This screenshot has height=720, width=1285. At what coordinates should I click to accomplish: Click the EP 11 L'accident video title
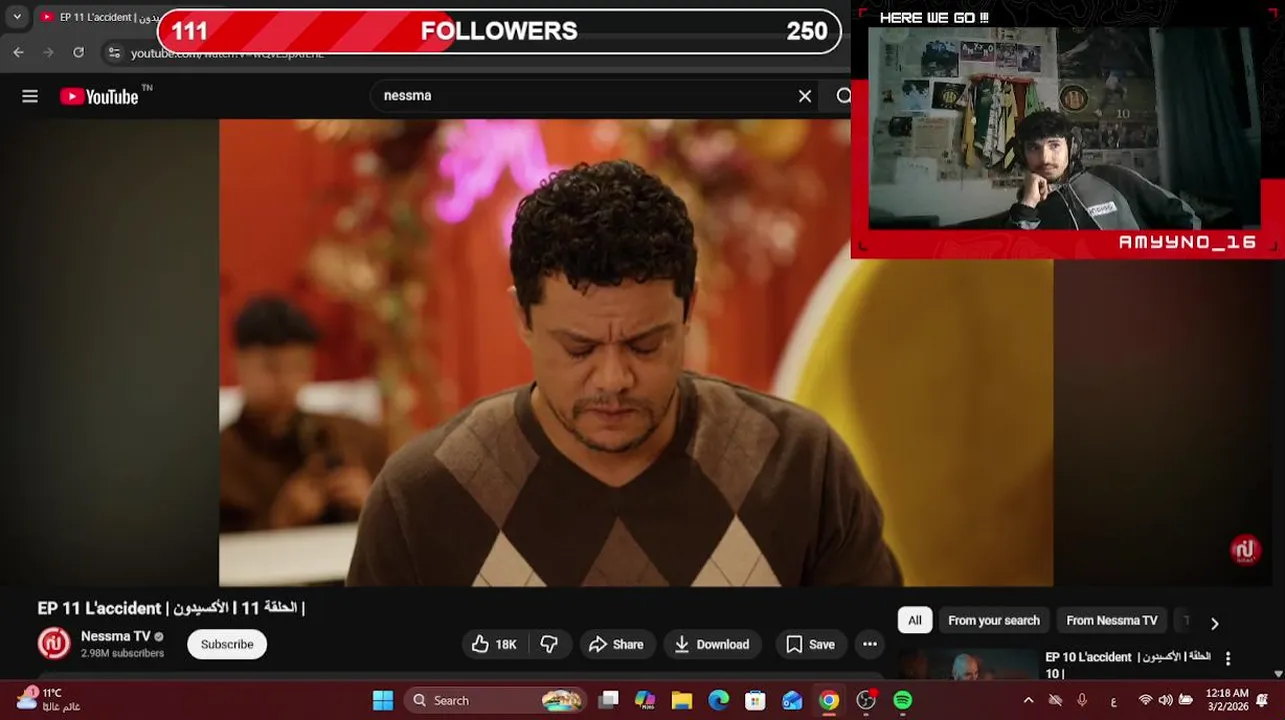click(x=171, y=608)
